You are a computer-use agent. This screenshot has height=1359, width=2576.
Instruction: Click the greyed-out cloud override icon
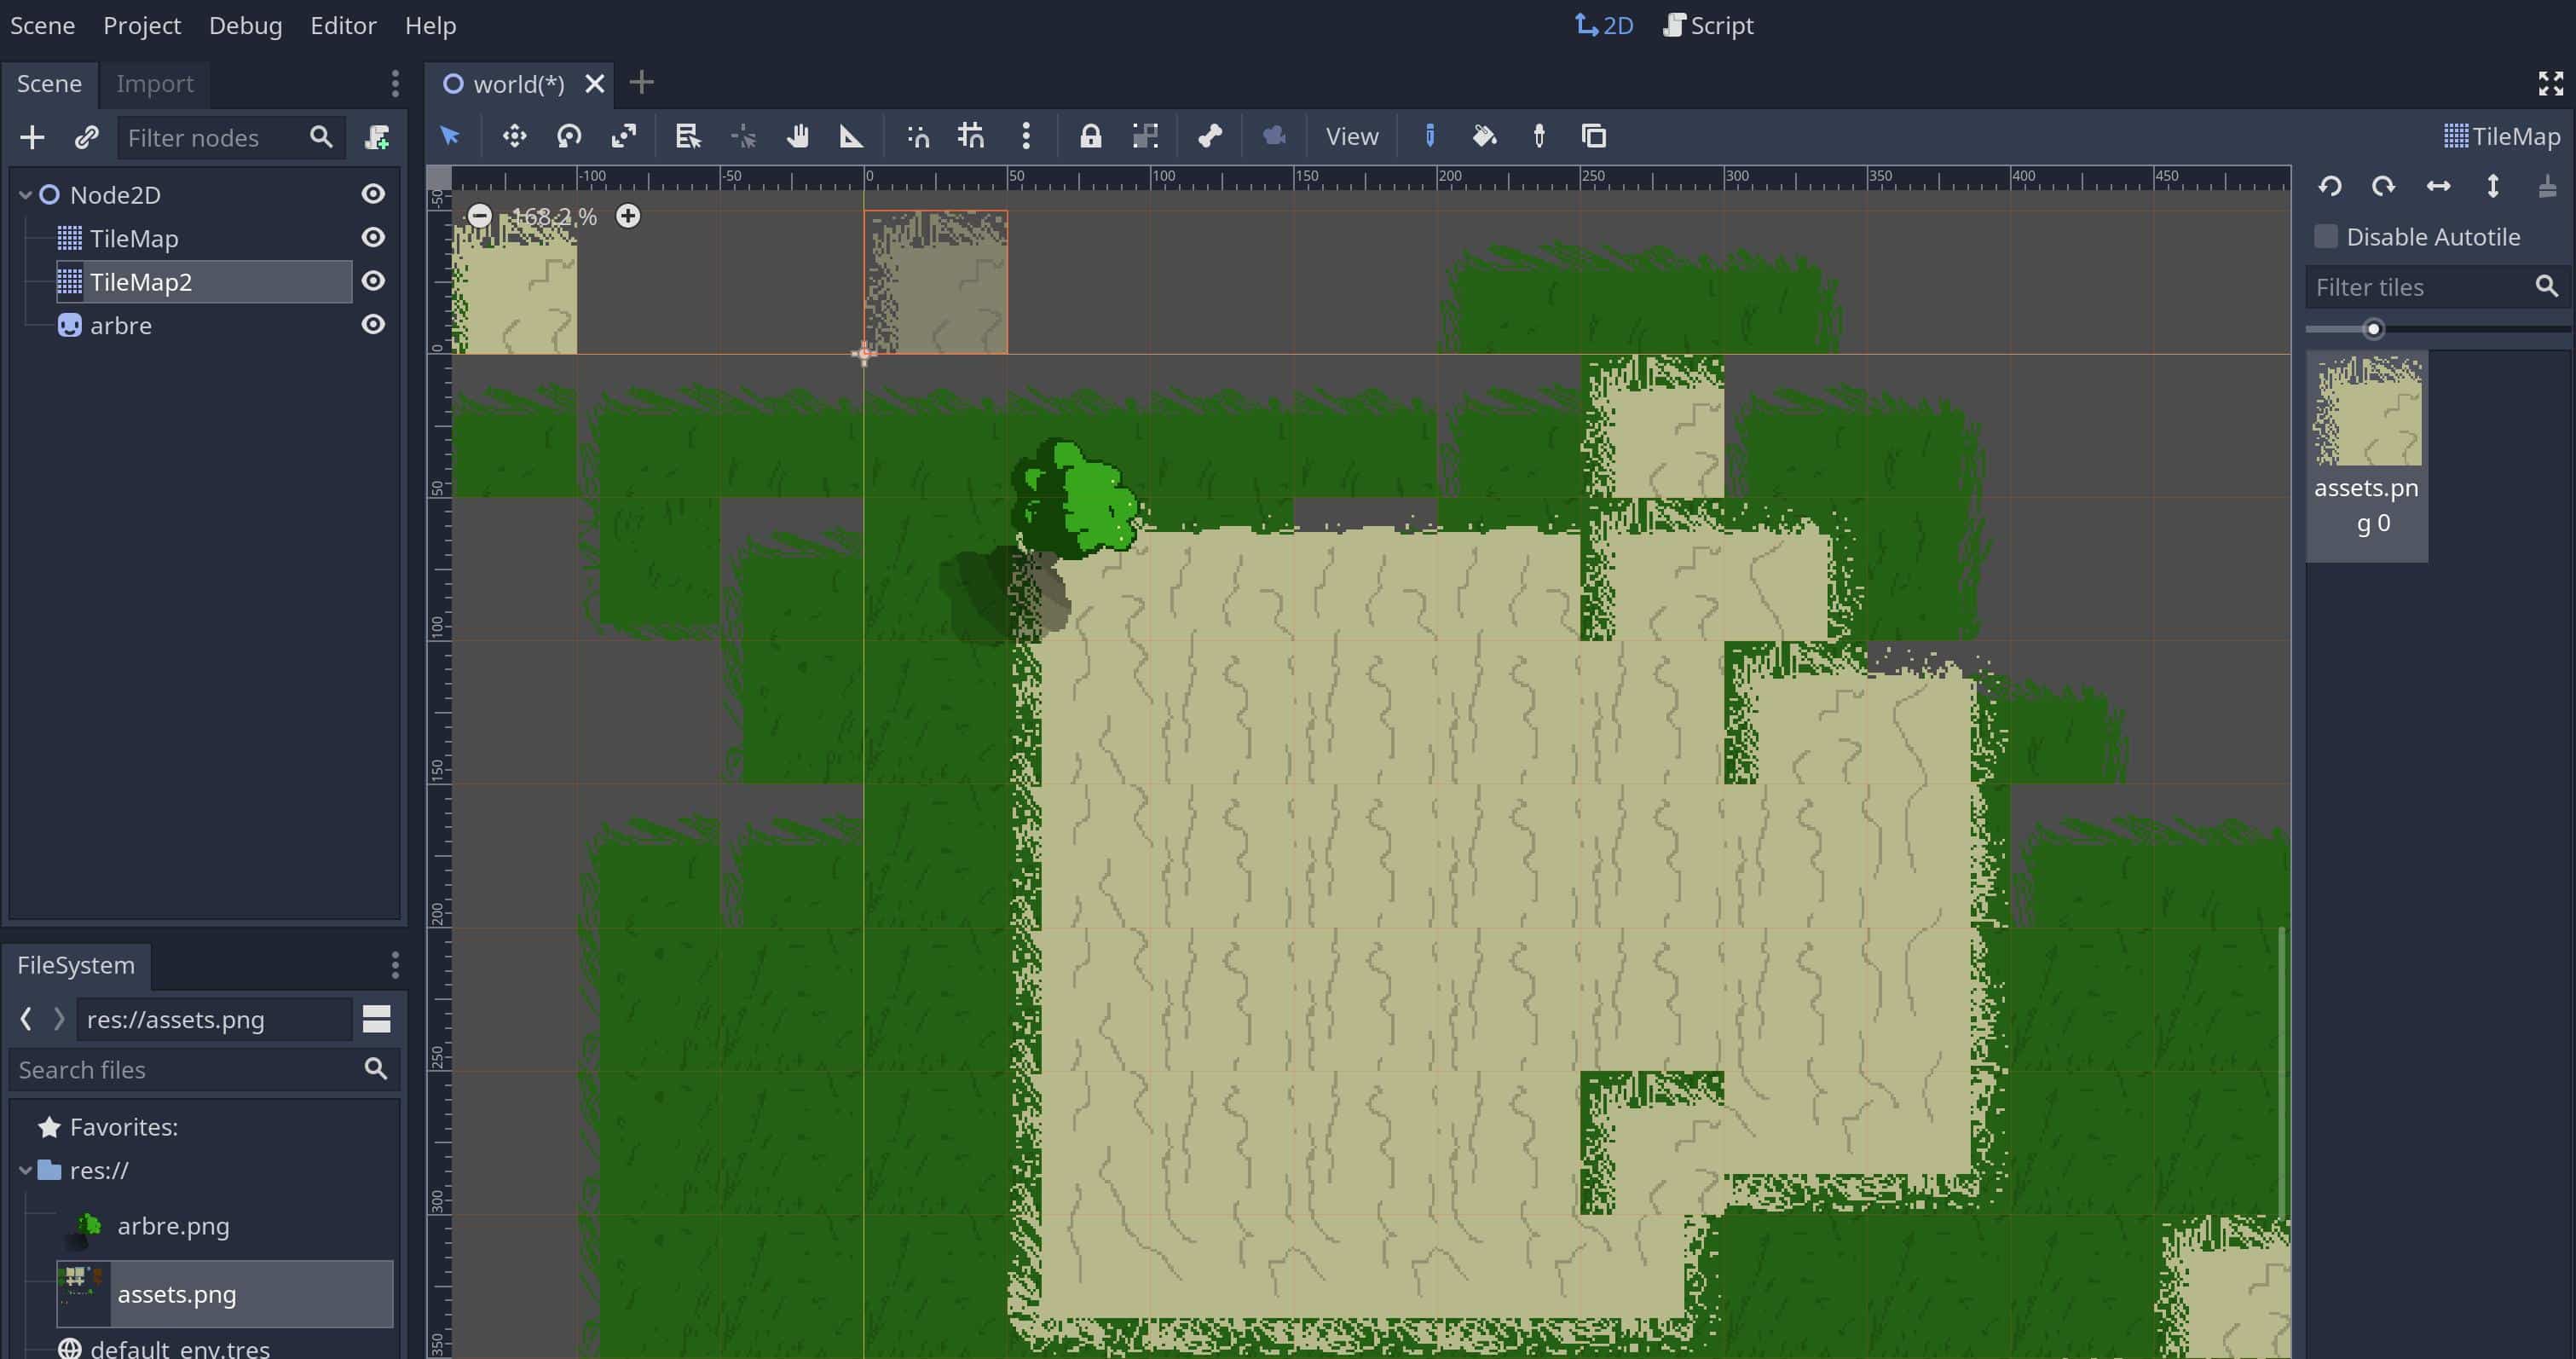click(1274, 136)
